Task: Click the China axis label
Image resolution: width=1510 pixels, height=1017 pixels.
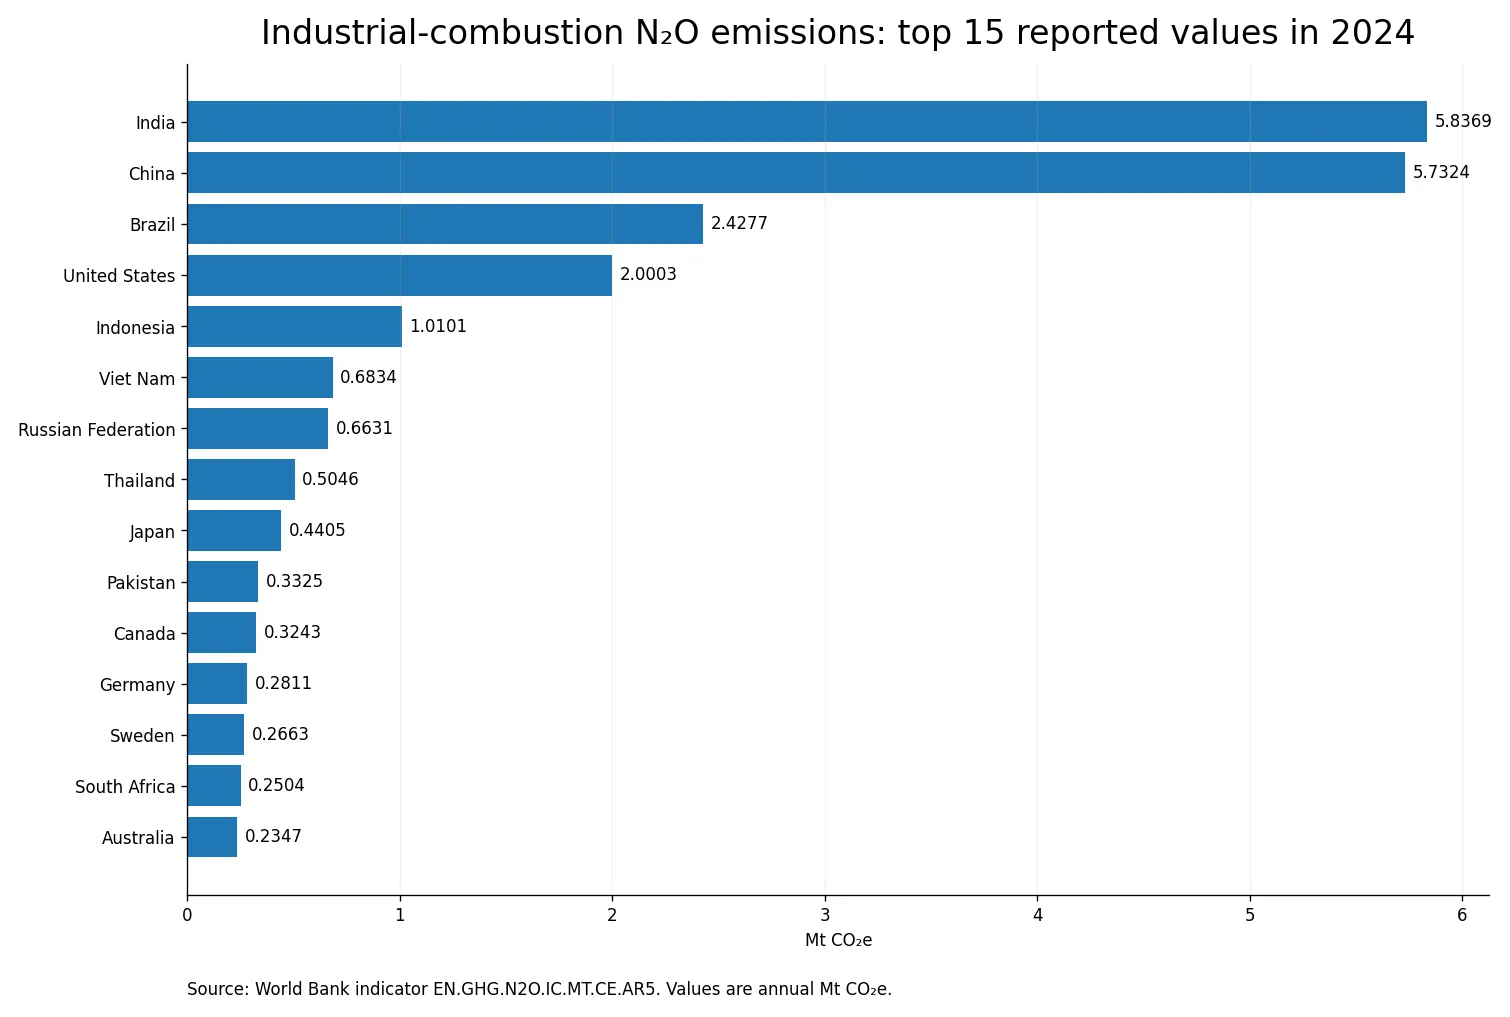Action: click(151, 174)
